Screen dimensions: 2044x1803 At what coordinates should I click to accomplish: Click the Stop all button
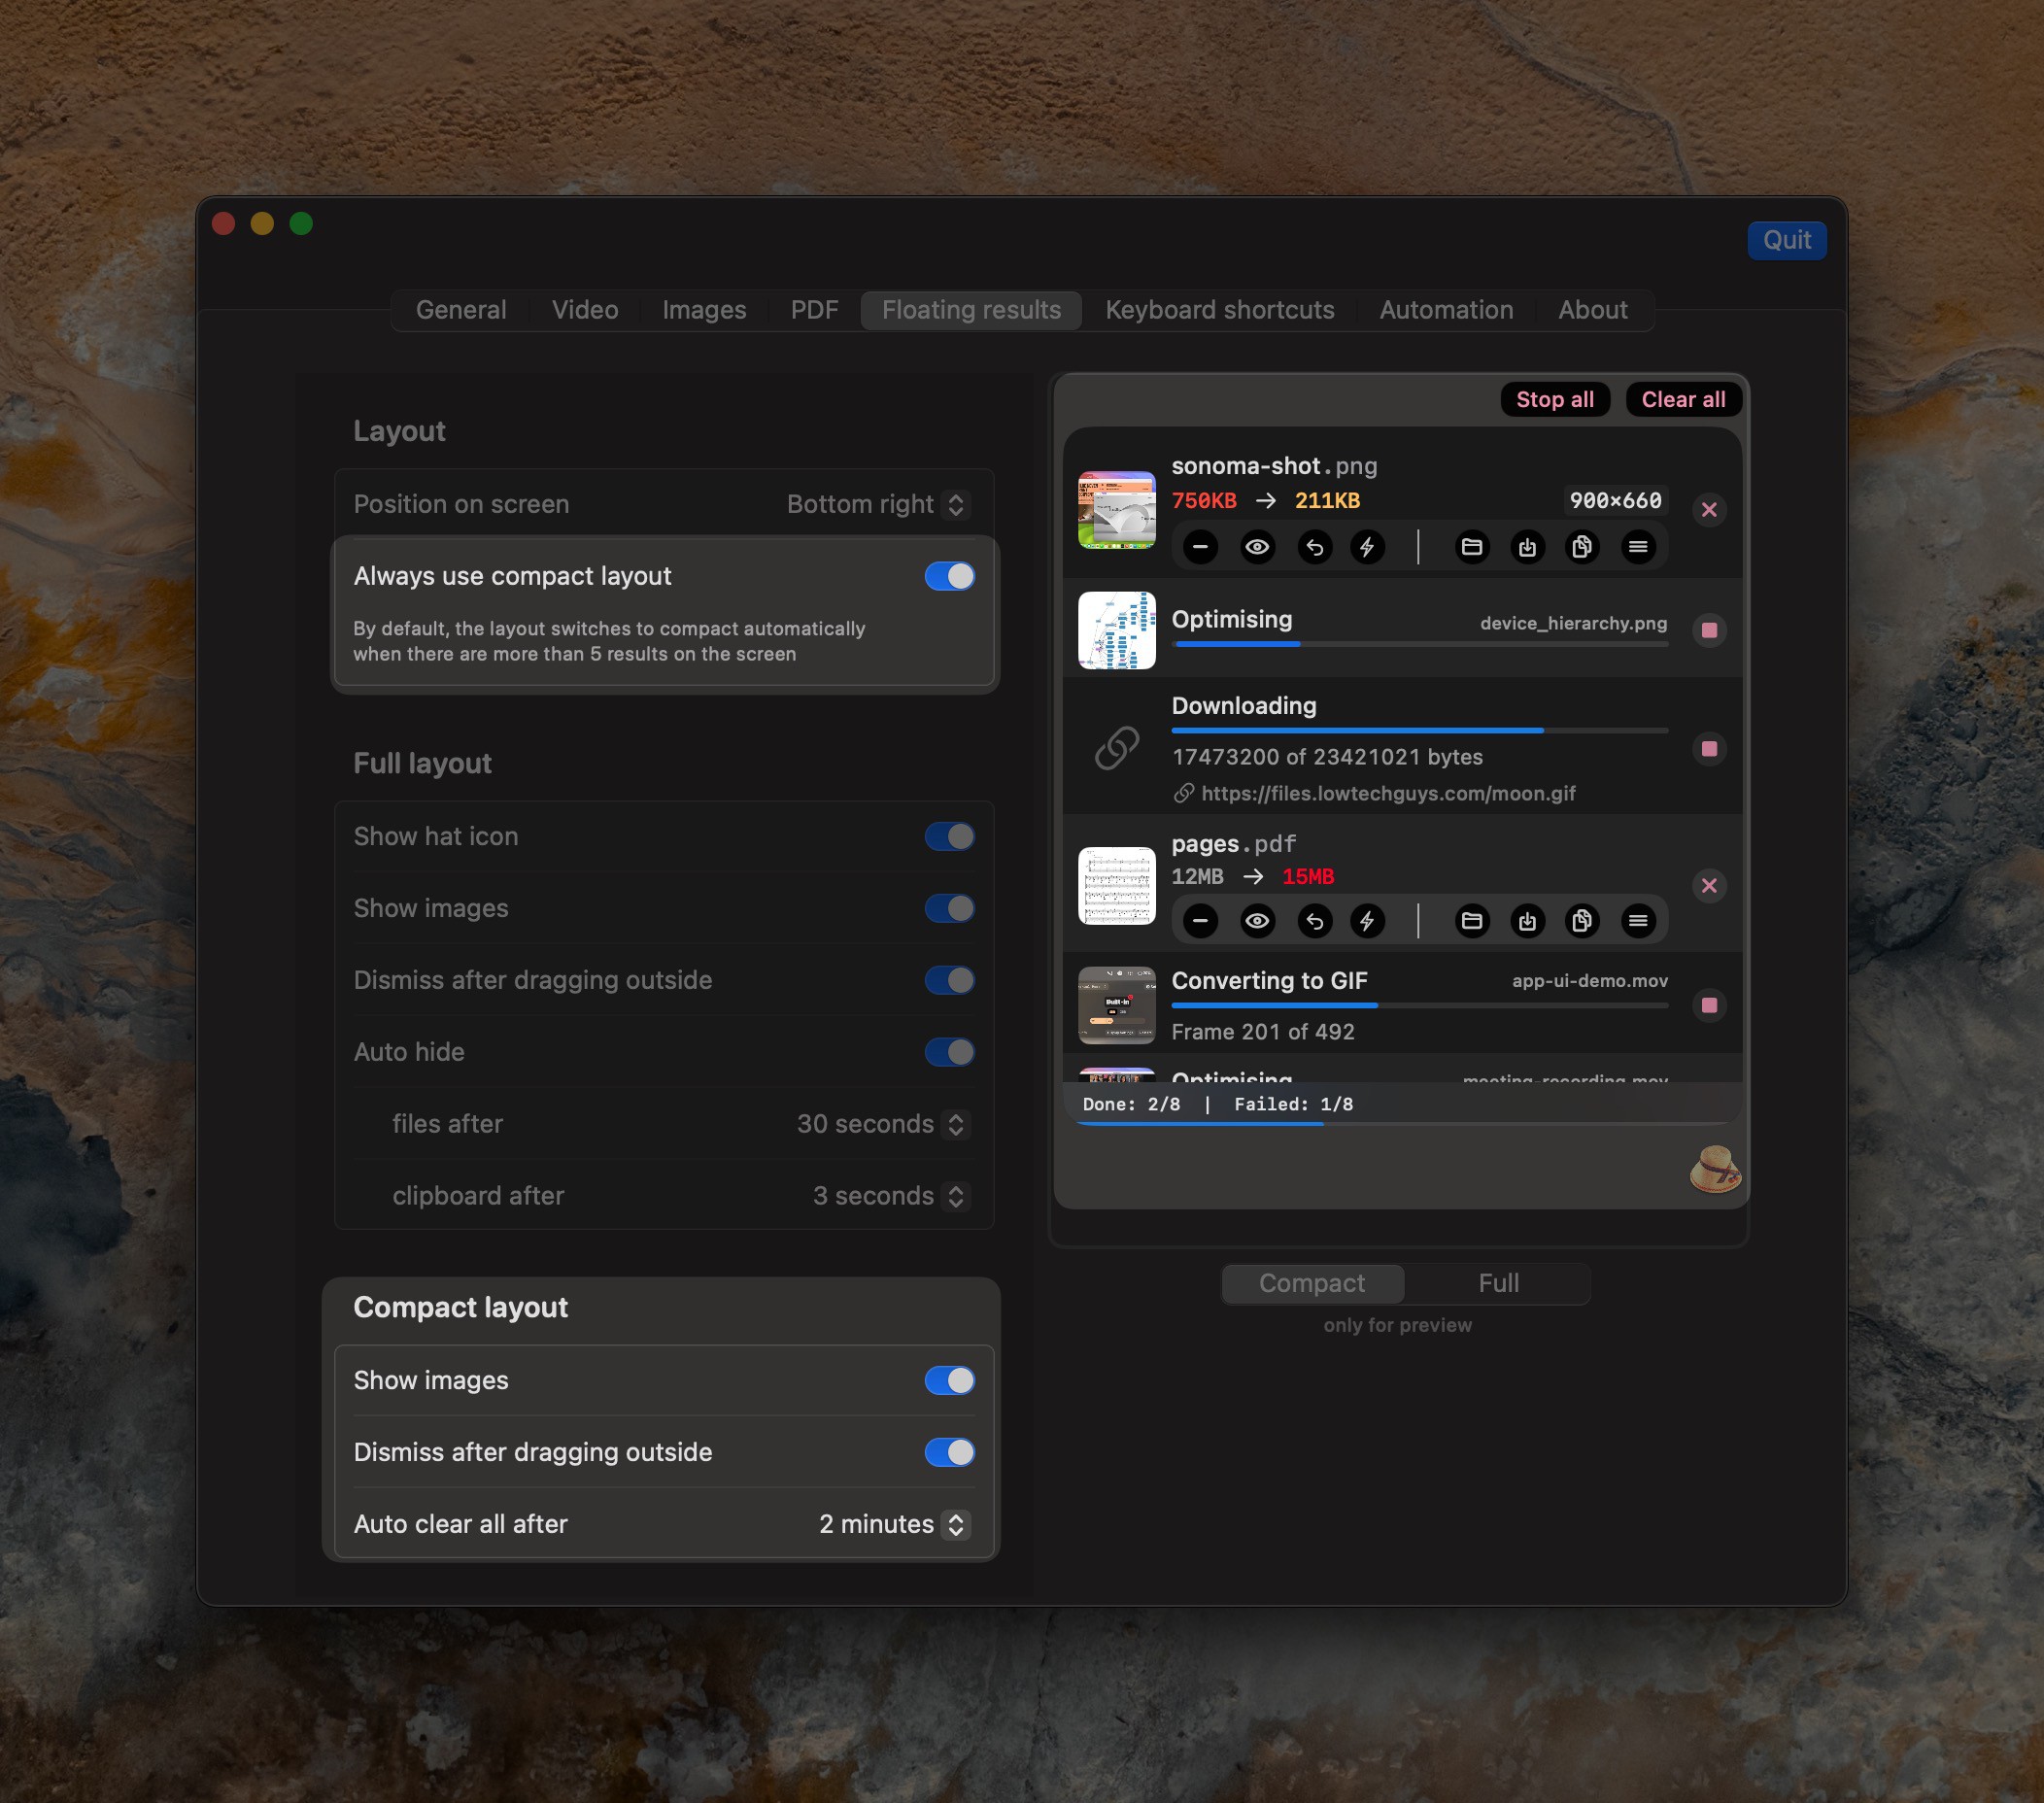point(1555,399)
